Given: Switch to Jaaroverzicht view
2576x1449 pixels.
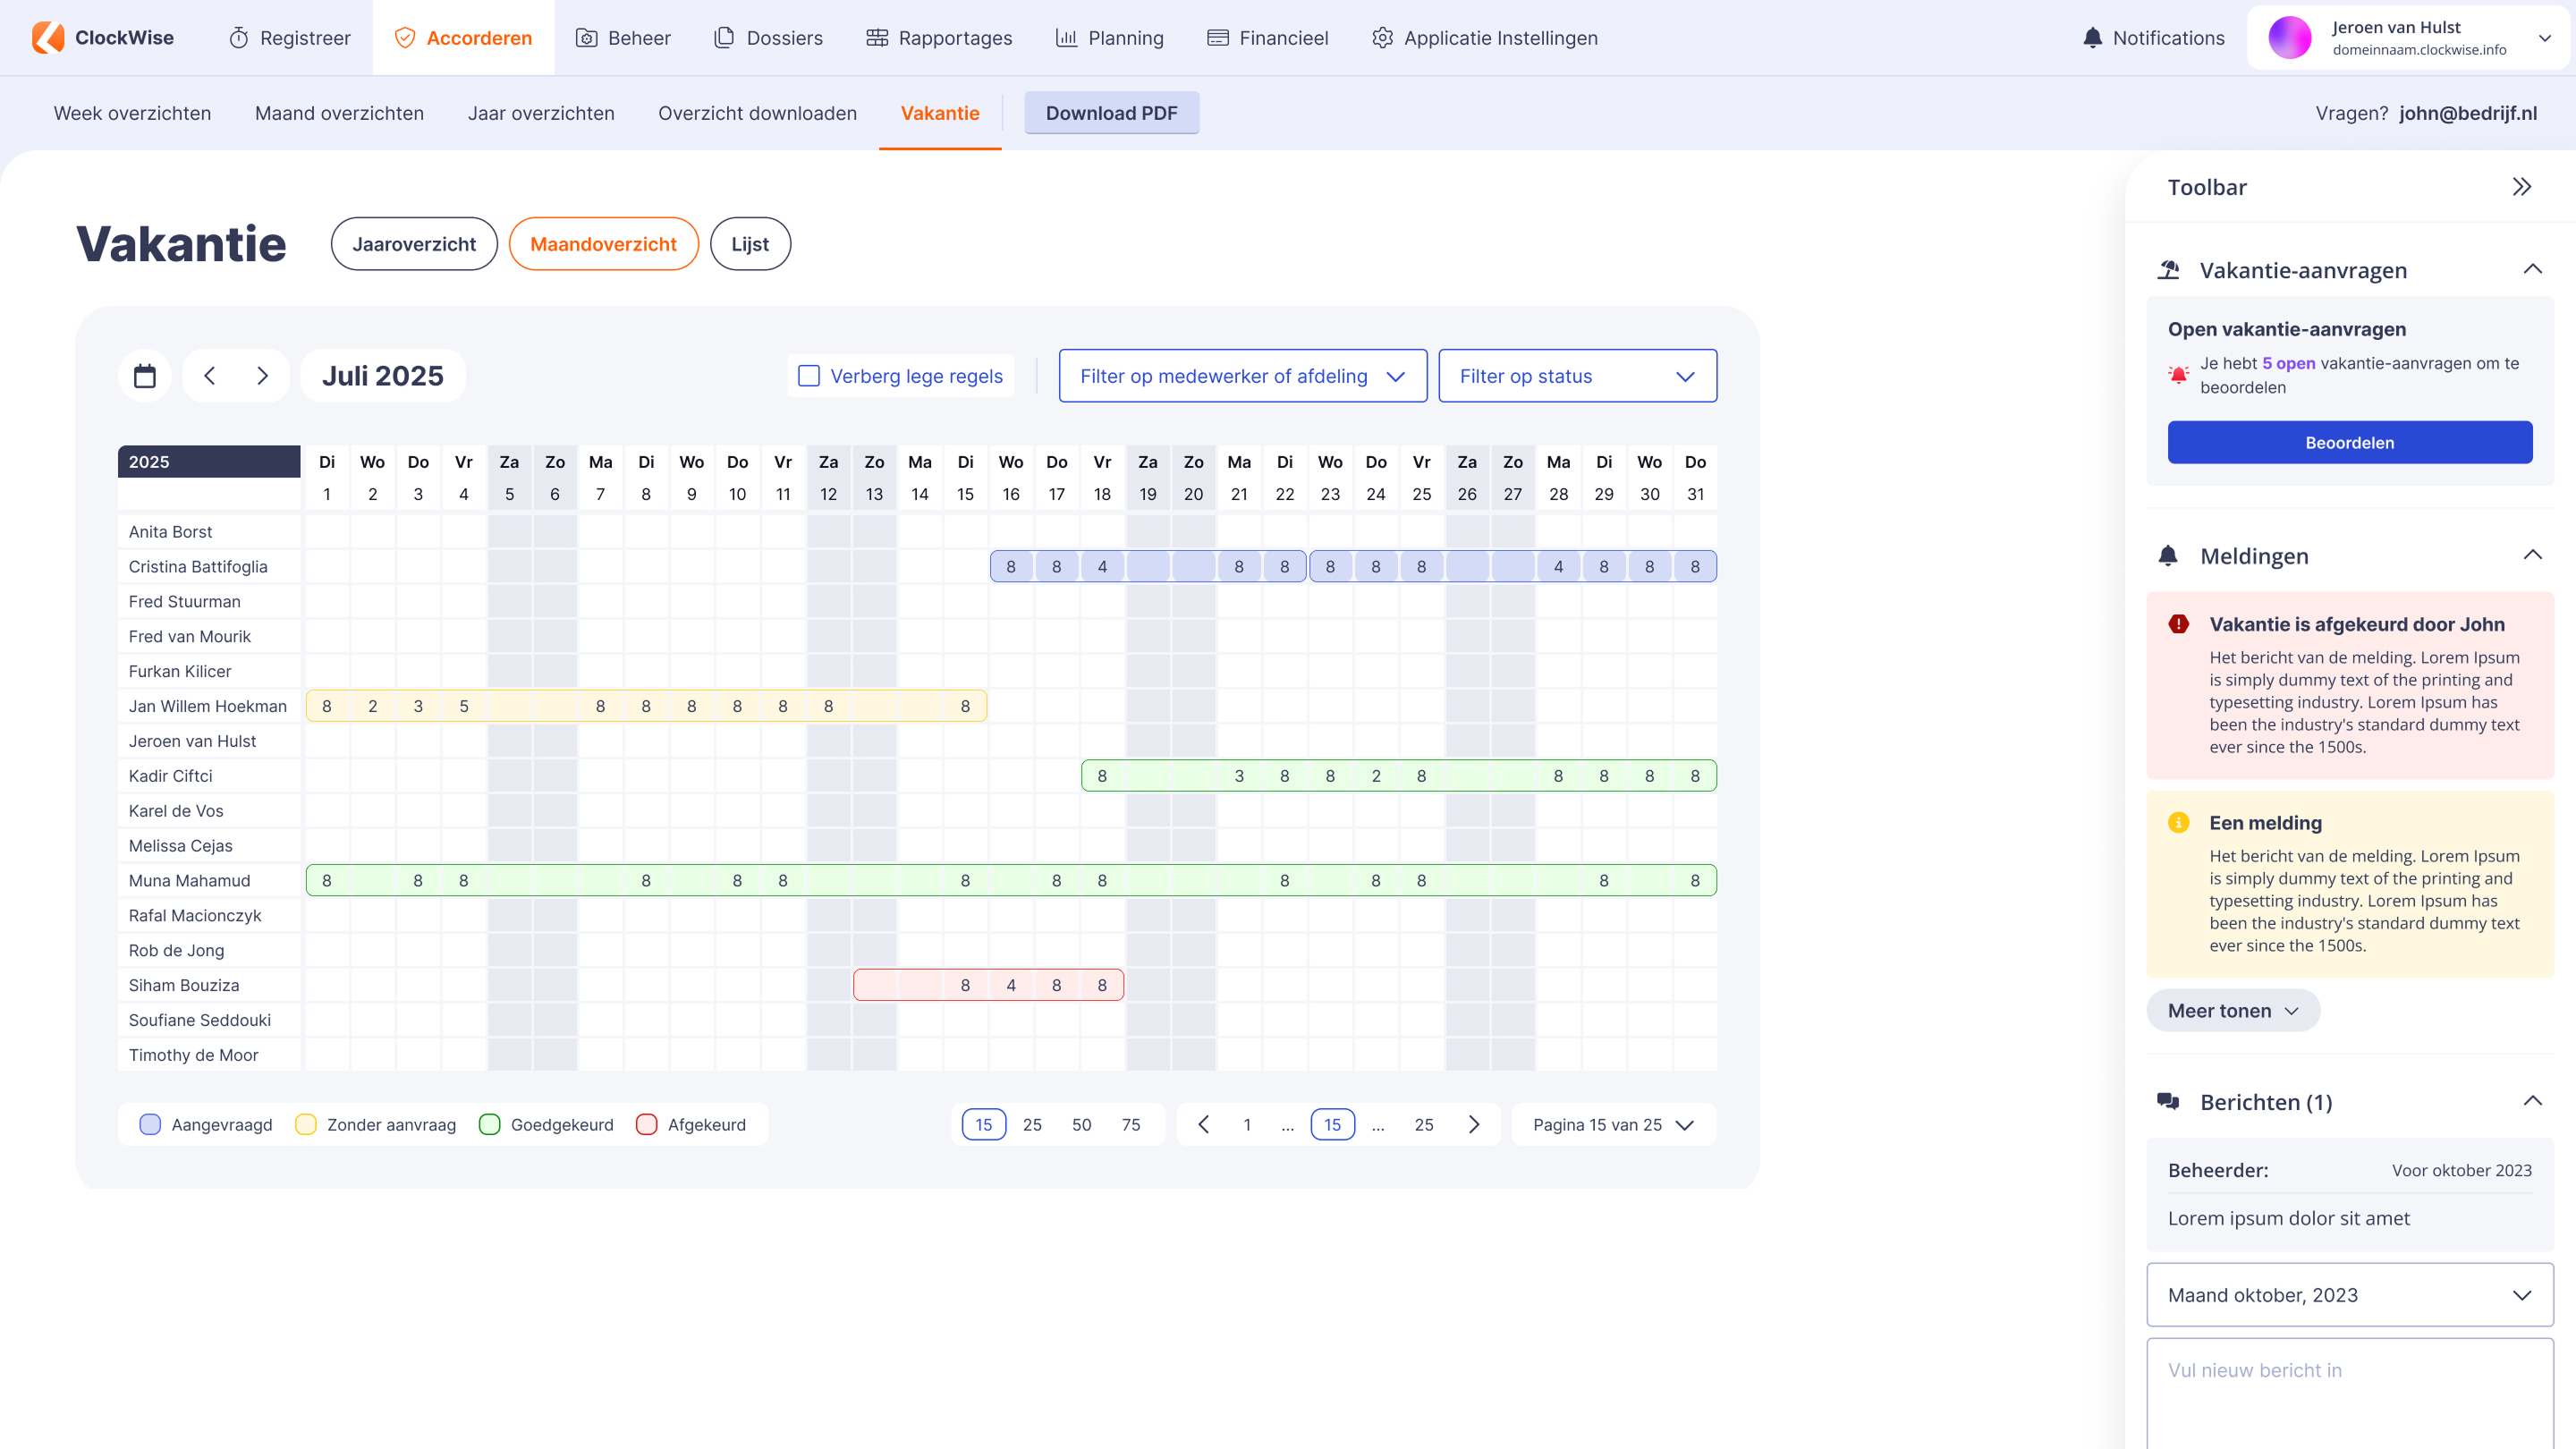Looking at the screenshot, I should point(414,244).
